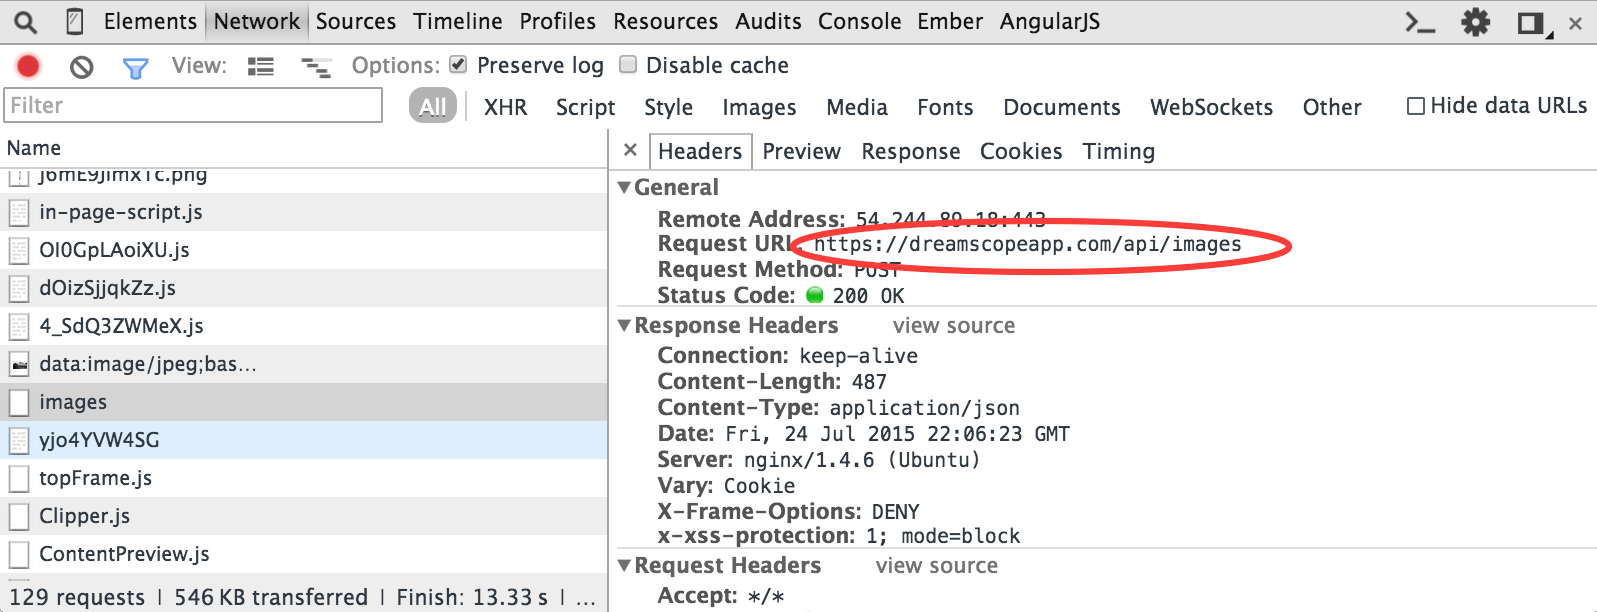The image size is (1597, 612).
Task: Filter requests by XHR type
Action: pos(505,107)
